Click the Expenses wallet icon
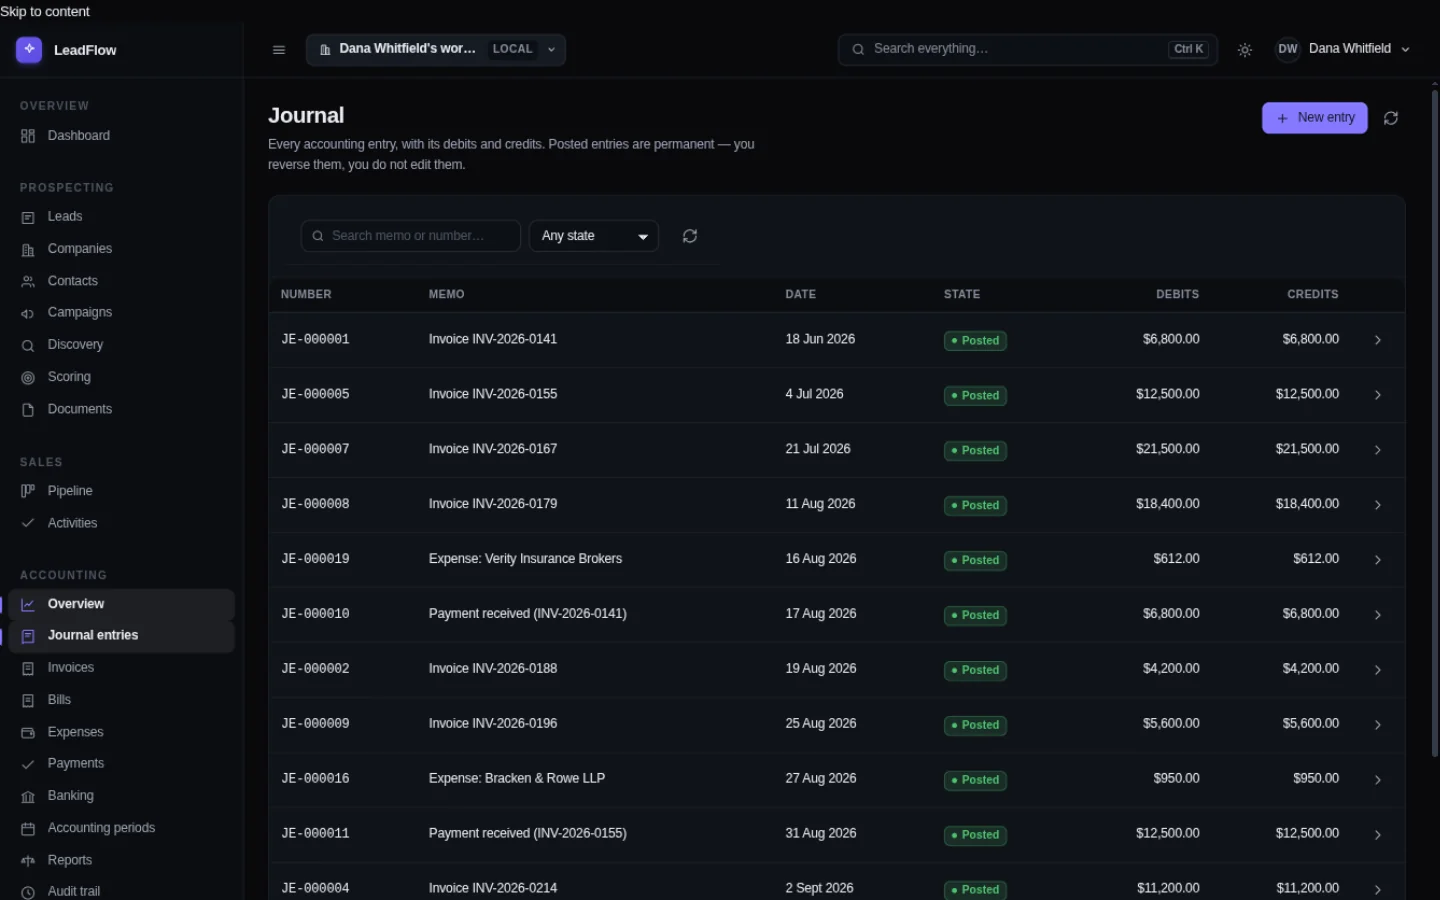This screenshot has height=900, width=1440. click(x=28, y=732)
